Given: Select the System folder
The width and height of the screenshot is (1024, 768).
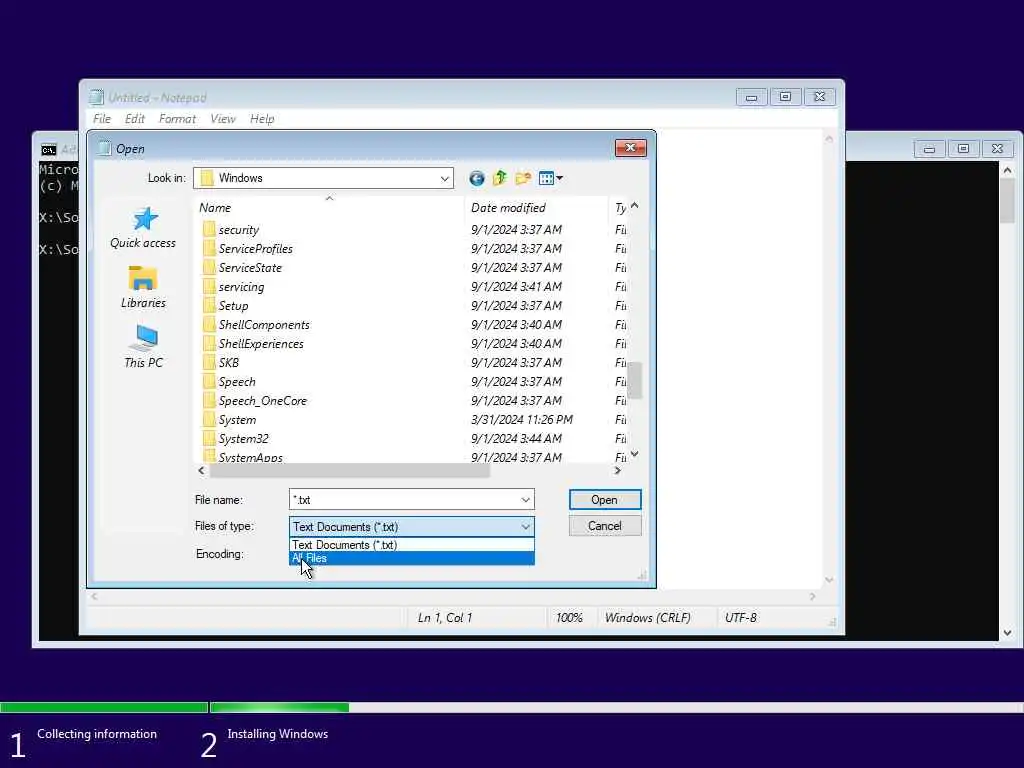Looking at the screenshot, I should coord(229,420).
